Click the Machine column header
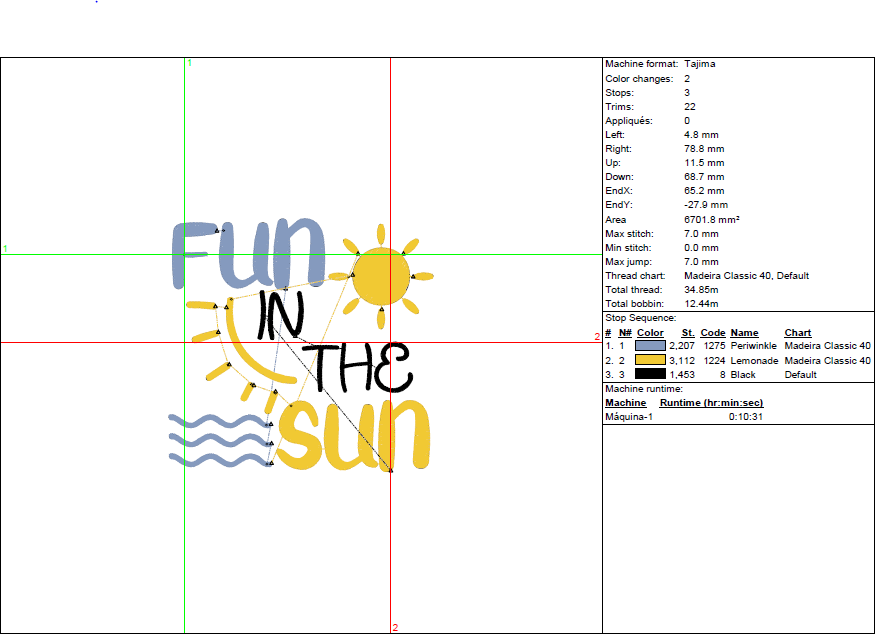The image size is (875, 634). click(x=626, y=402)
